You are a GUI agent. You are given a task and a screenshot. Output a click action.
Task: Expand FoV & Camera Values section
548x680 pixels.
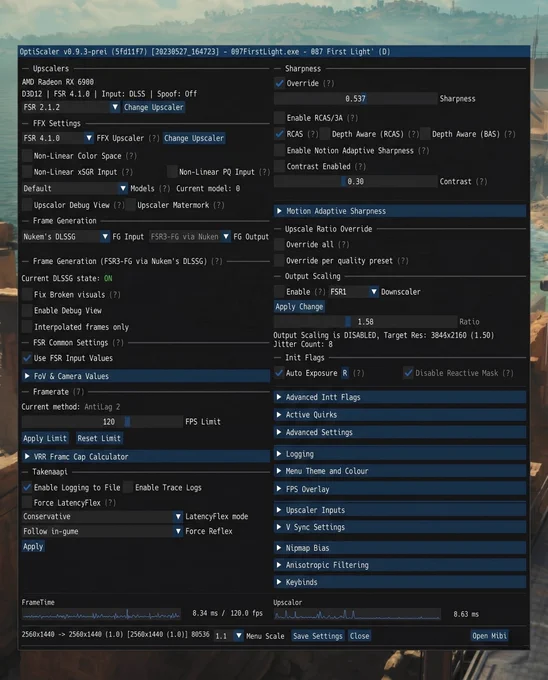coord(146,376)
